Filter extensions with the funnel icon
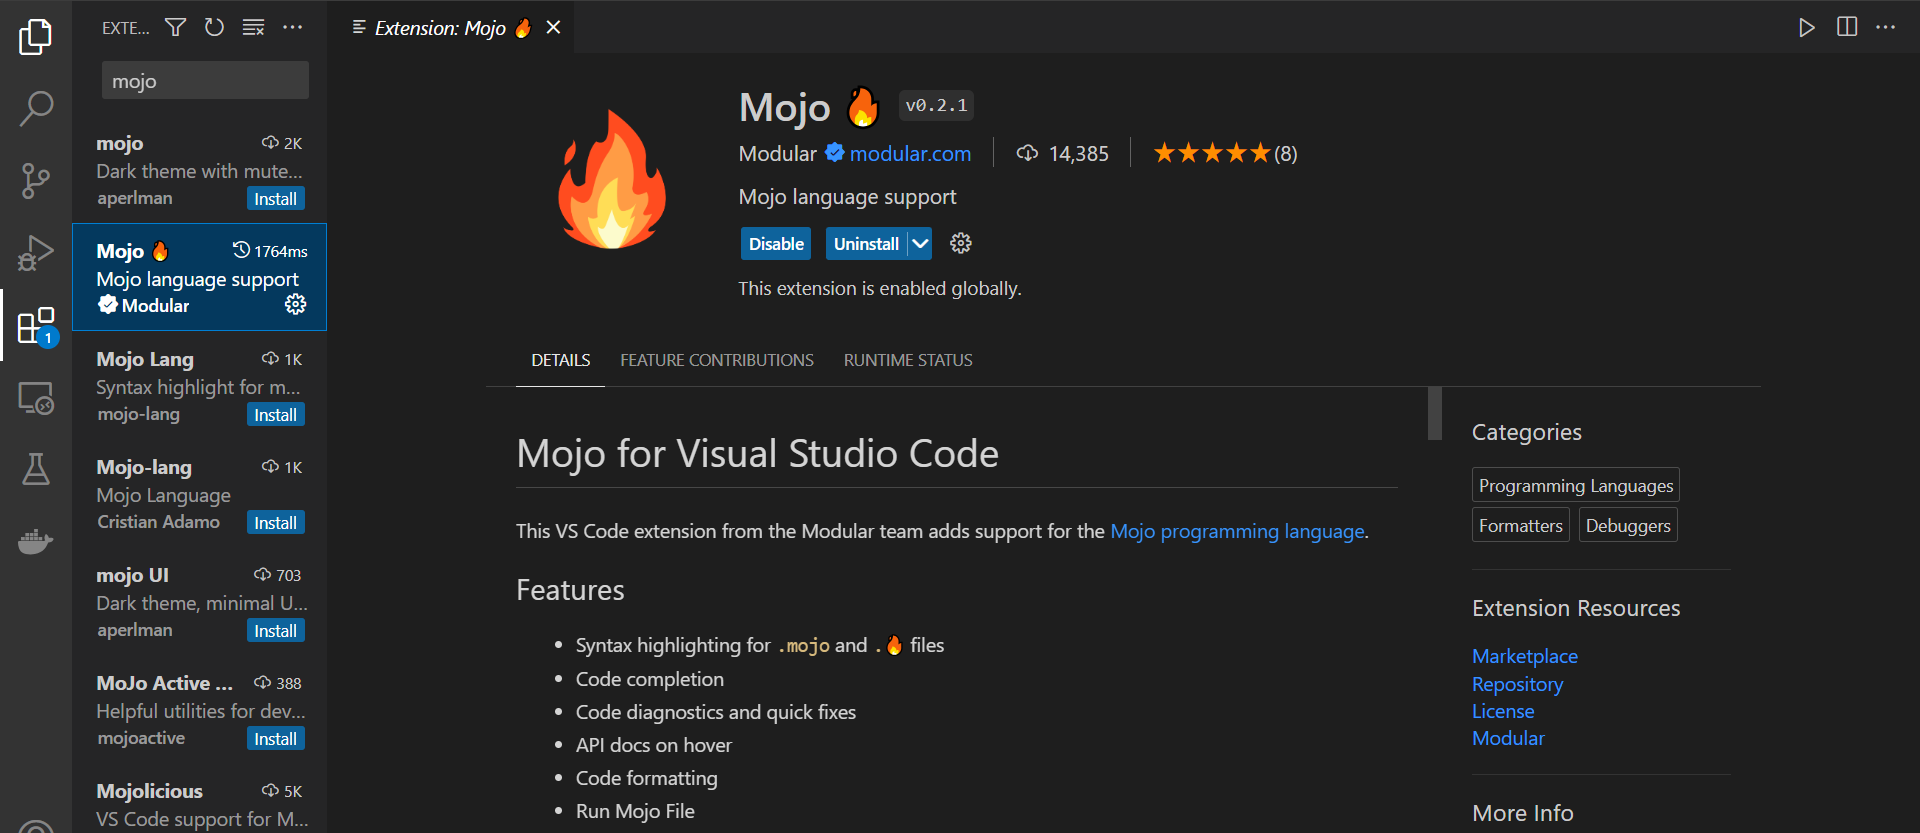The width and height of the screenshot is (1920, 833). click(x=176, y=27)
